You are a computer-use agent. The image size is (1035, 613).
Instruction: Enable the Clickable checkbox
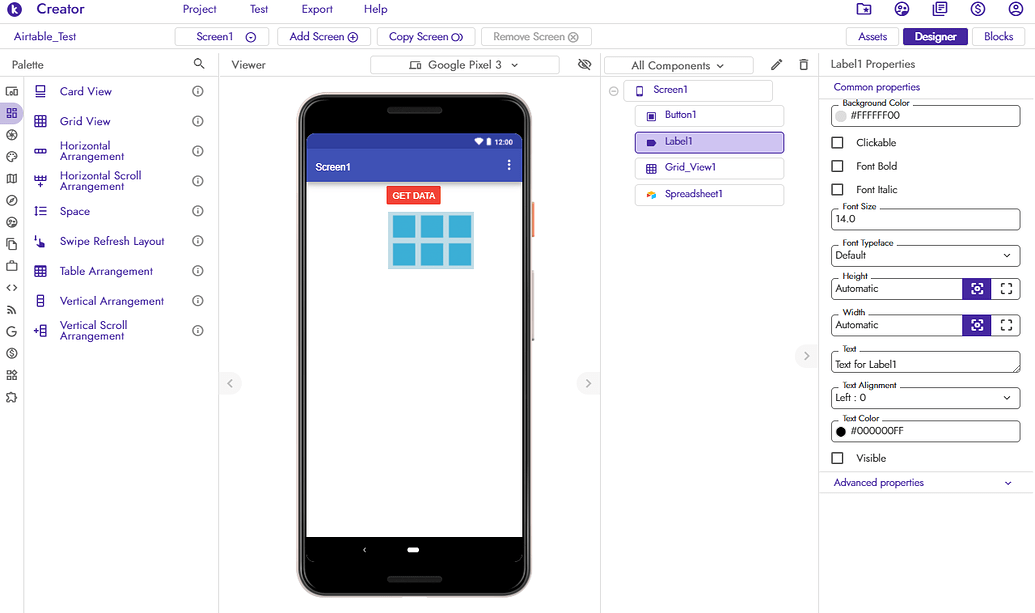[838, 143]
